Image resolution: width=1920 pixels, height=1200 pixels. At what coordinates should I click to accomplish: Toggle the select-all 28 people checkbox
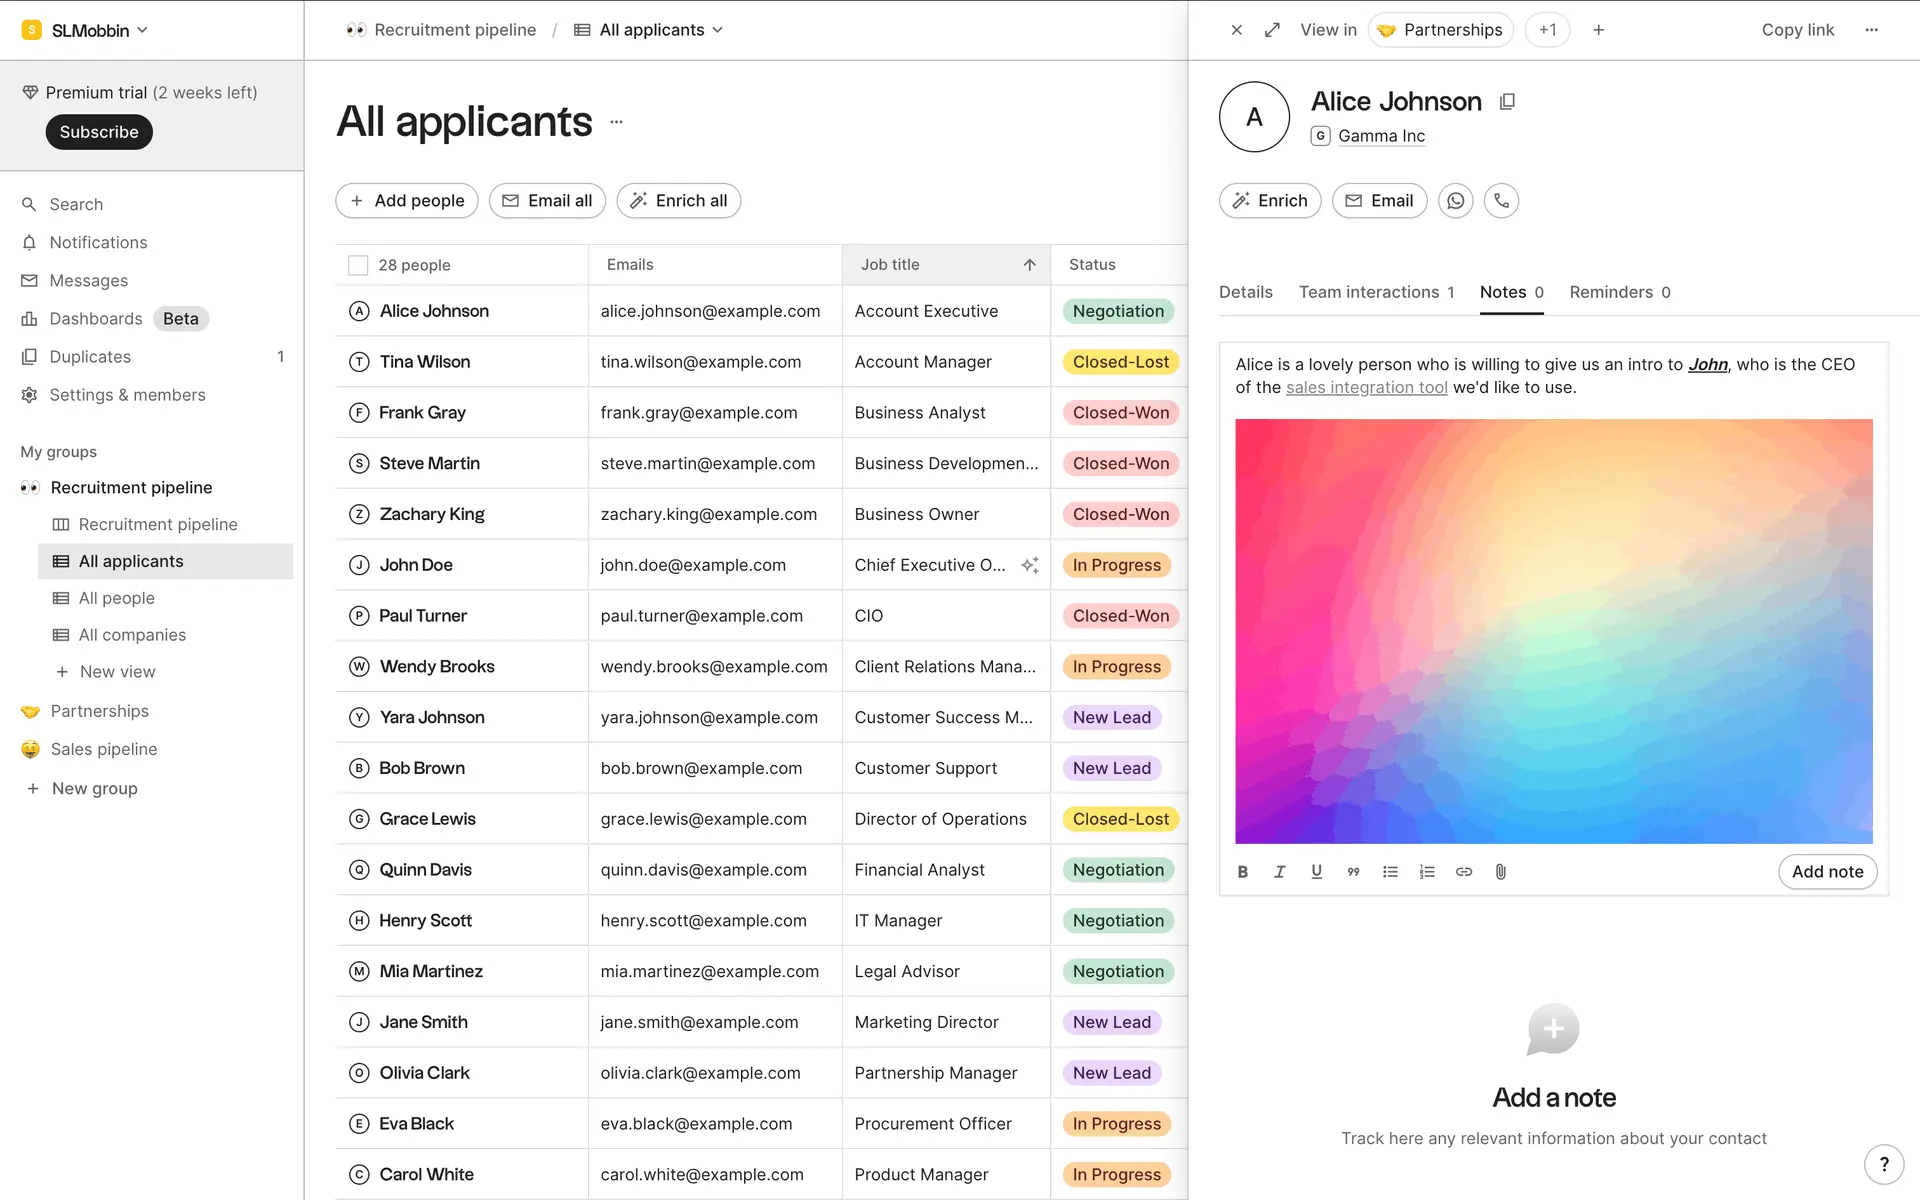[x=358, y=265]
